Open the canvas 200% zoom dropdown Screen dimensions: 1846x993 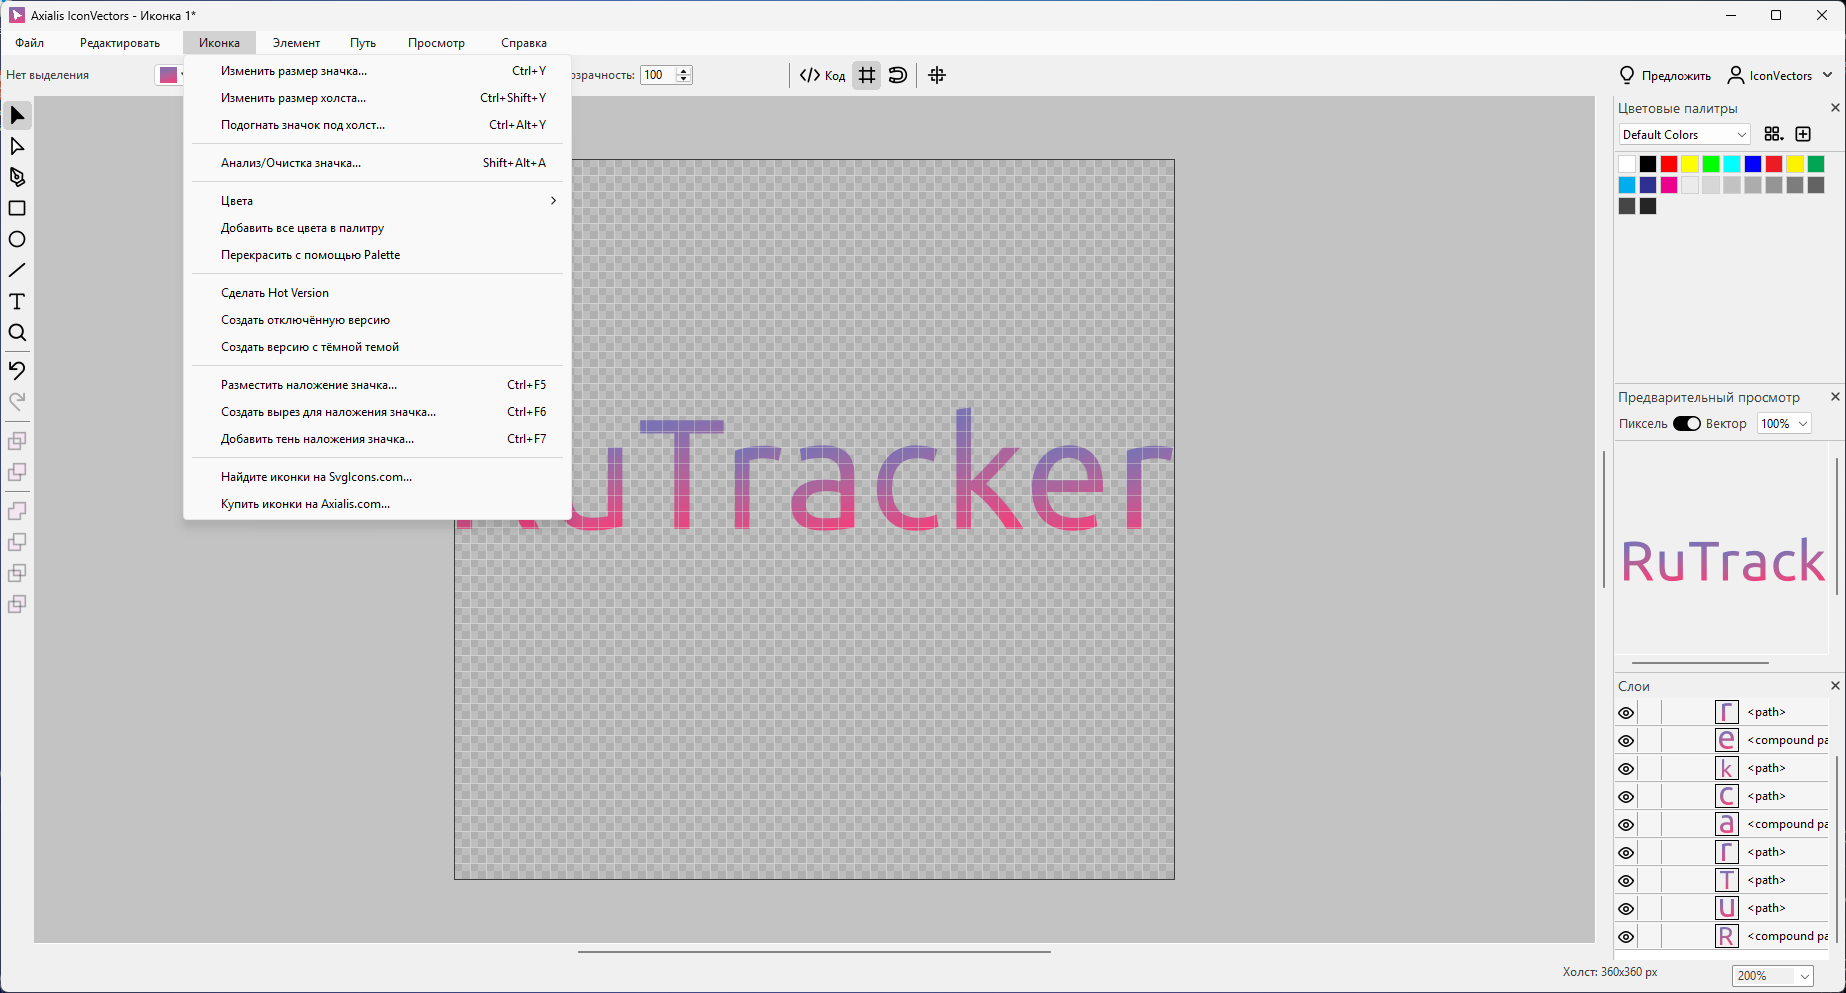pos(1772,976)
